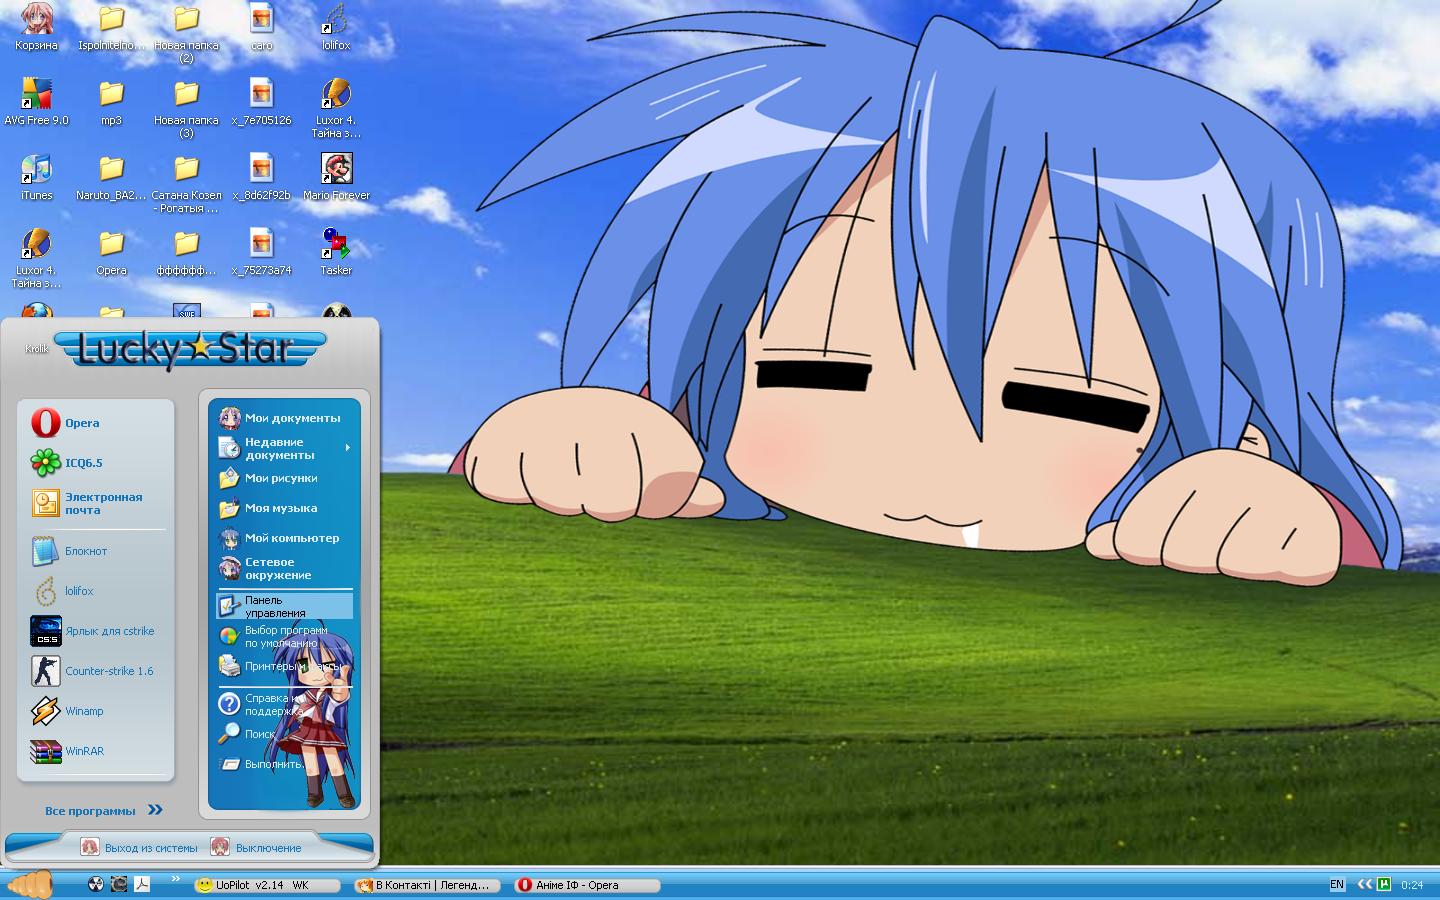Open Opera from the start menu pinned list
Viewport: 1440px width, 900px height.
(96, 423)
